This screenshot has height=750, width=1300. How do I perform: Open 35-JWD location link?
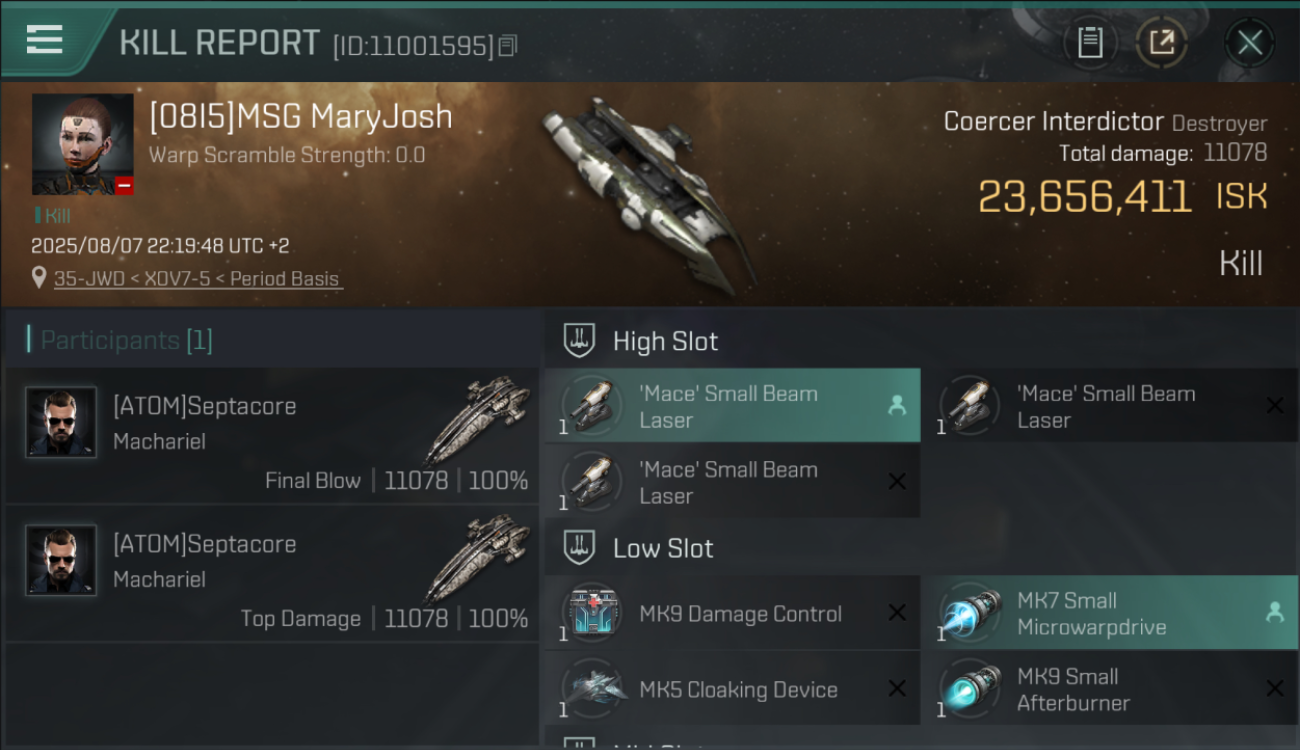(198, 279)
